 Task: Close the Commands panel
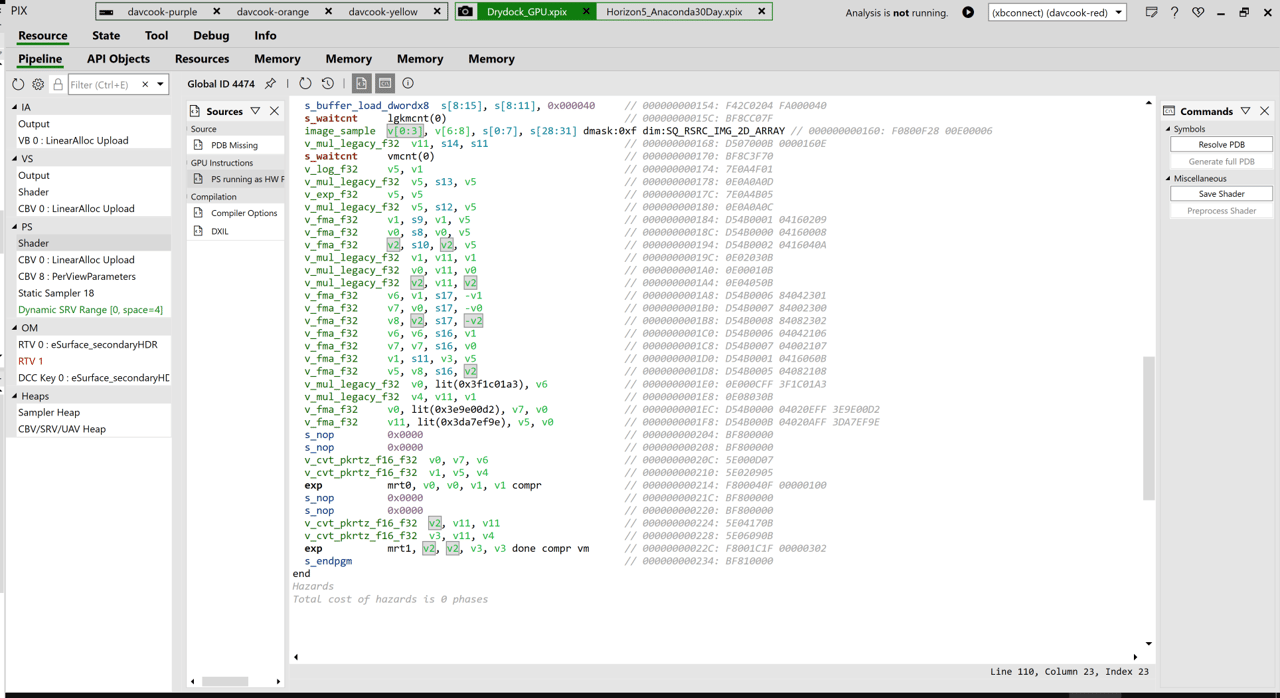1264,111
